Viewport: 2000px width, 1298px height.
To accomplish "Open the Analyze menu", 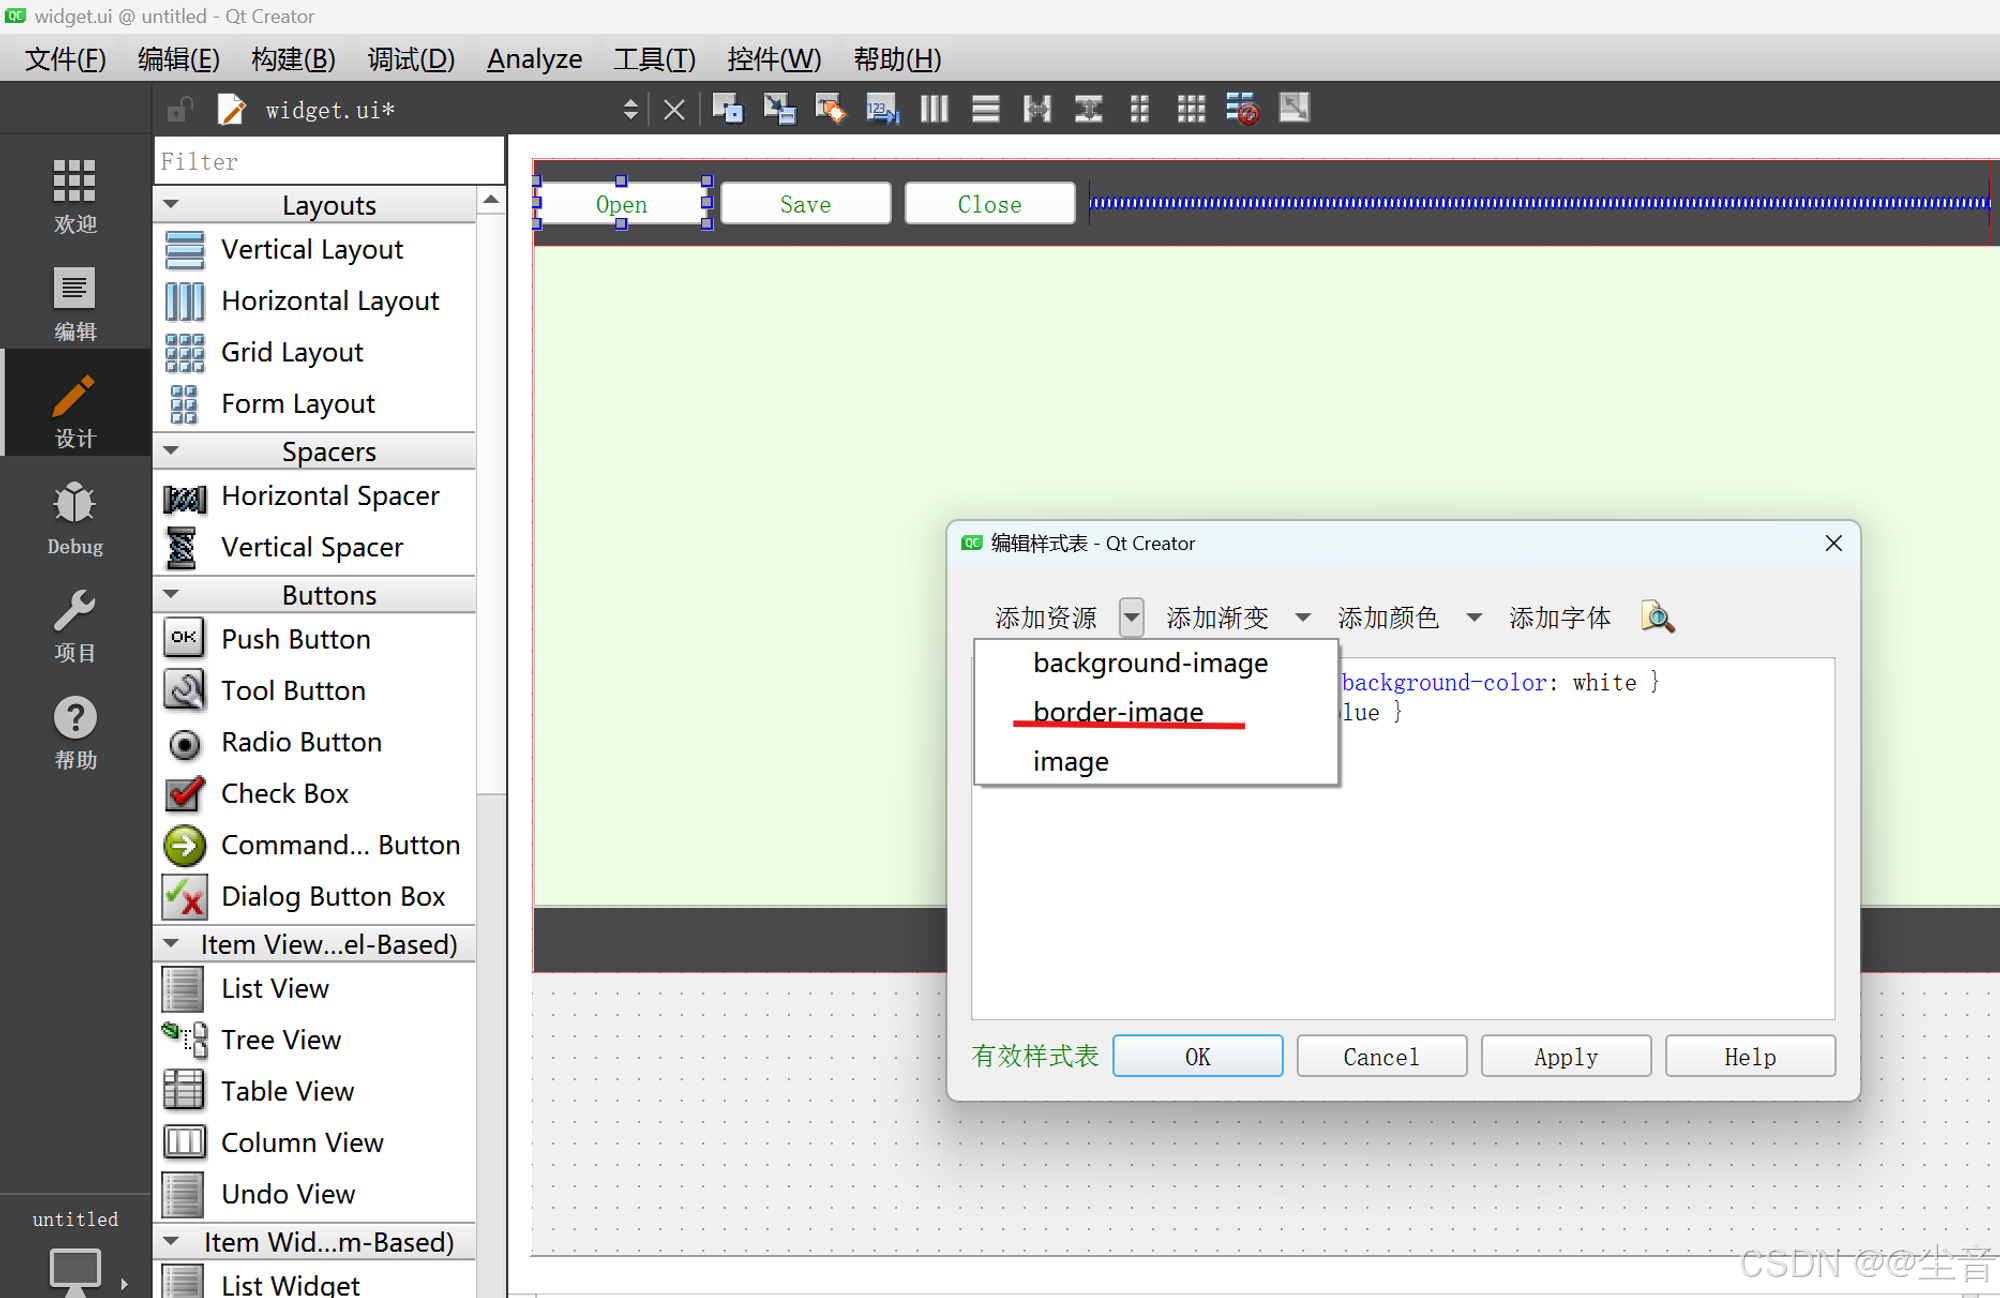I will 534,59.
